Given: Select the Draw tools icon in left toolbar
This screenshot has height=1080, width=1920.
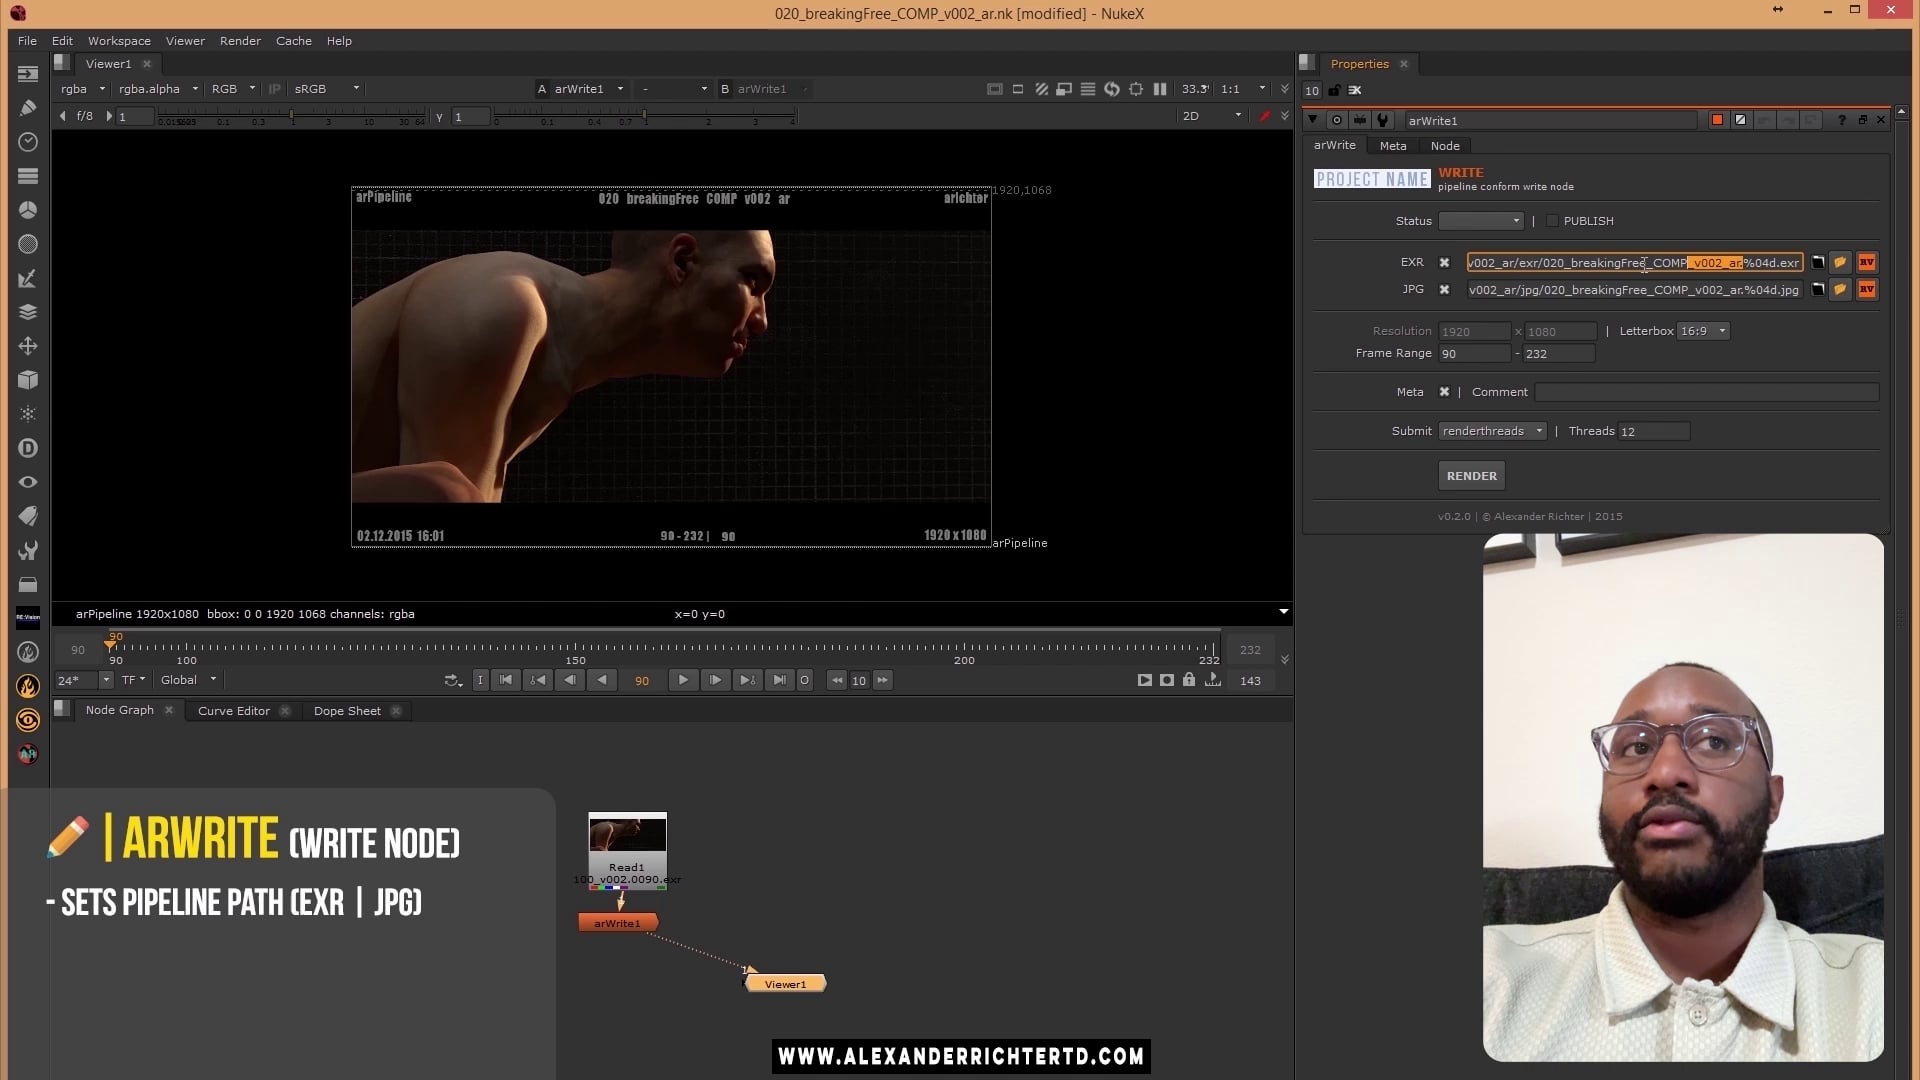Looking at the screenshot, I should click(x=28, y=108).
